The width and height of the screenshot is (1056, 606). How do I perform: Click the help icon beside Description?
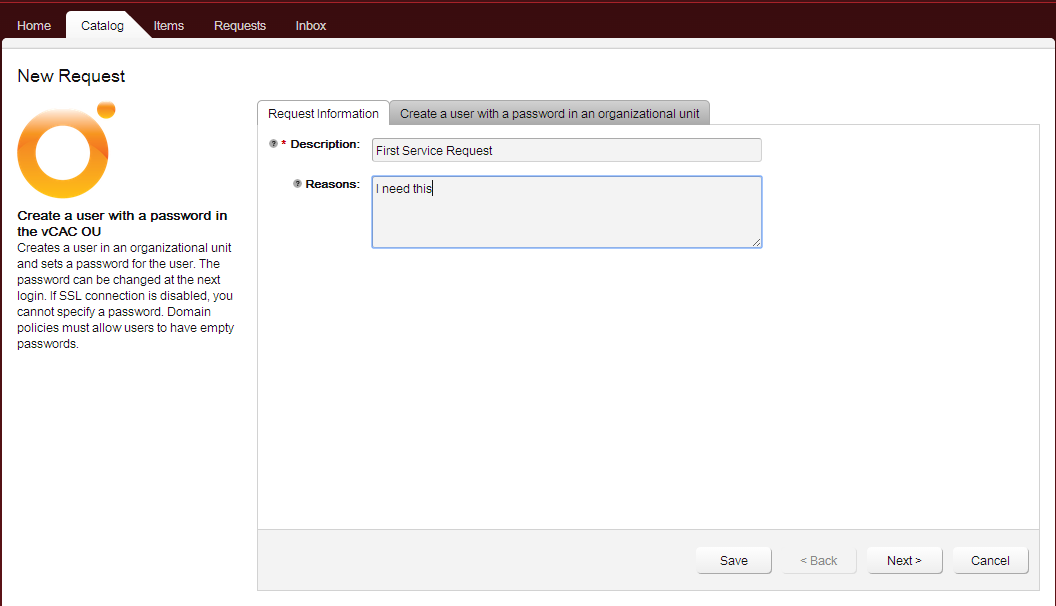tap(274, 144)
